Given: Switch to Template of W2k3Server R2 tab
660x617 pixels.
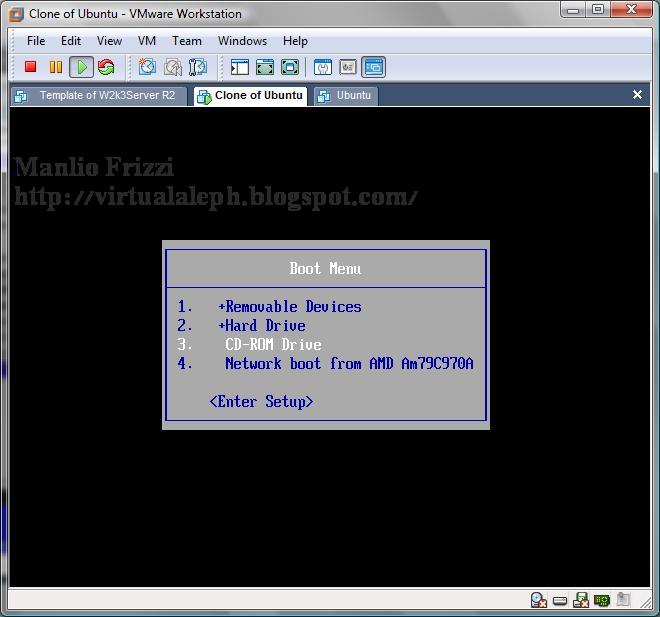Looking at the screenshot, I should (x=99, y=96).
